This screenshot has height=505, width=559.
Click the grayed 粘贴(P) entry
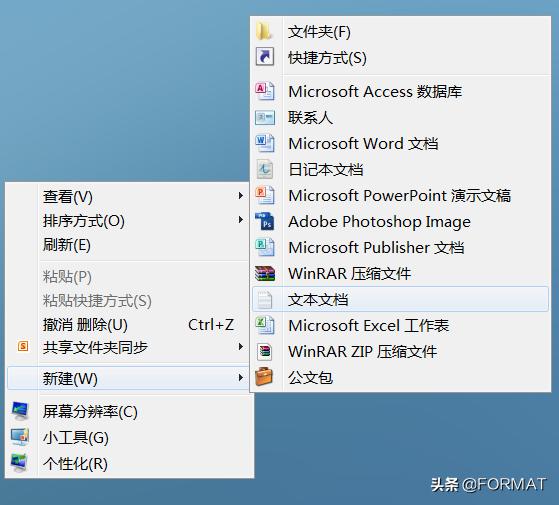pyautogui.click(x=128, y=277)
